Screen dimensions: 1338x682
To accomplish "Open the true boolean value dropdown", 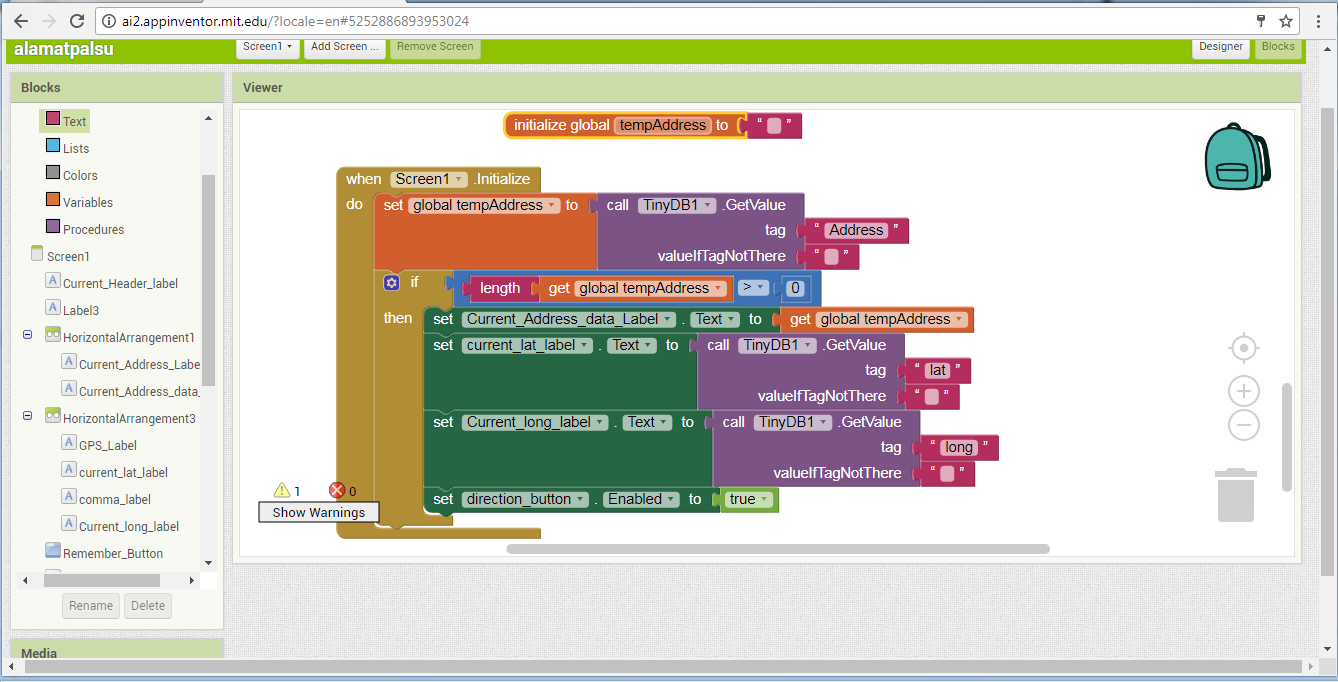I will pos(749,499).
